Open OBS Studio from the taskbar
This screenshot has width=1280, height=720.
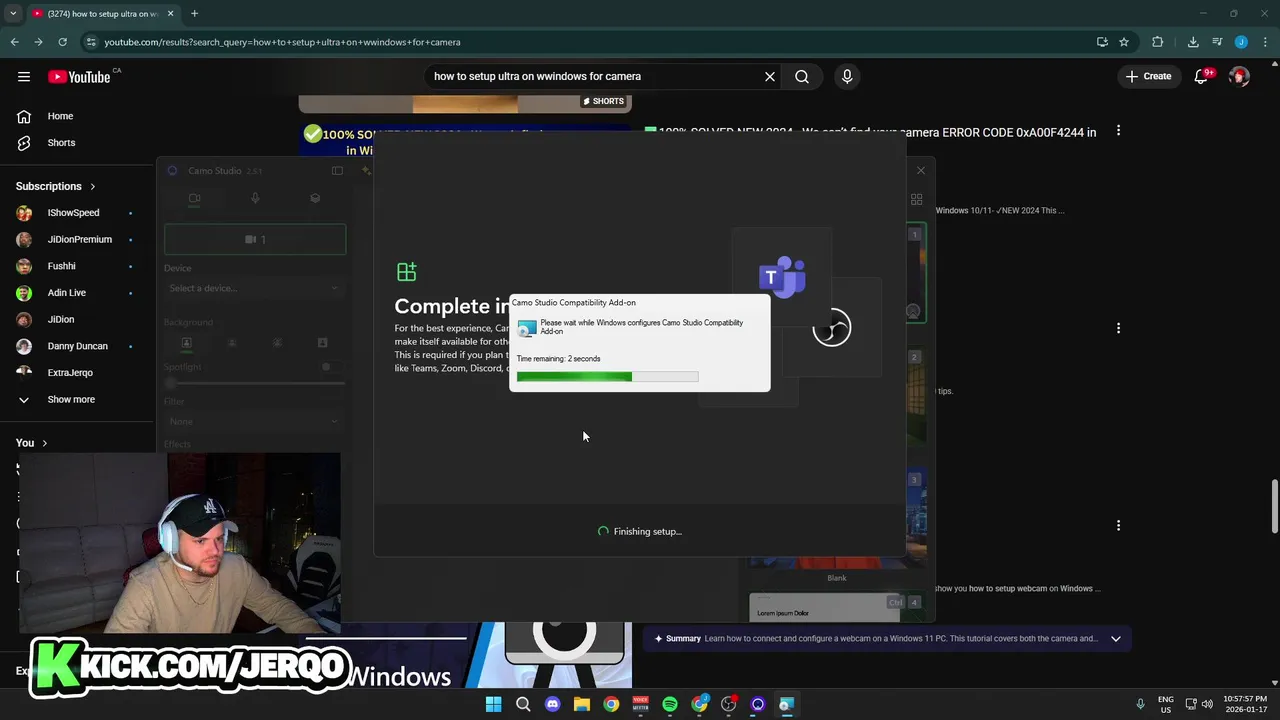coord(729,704)
